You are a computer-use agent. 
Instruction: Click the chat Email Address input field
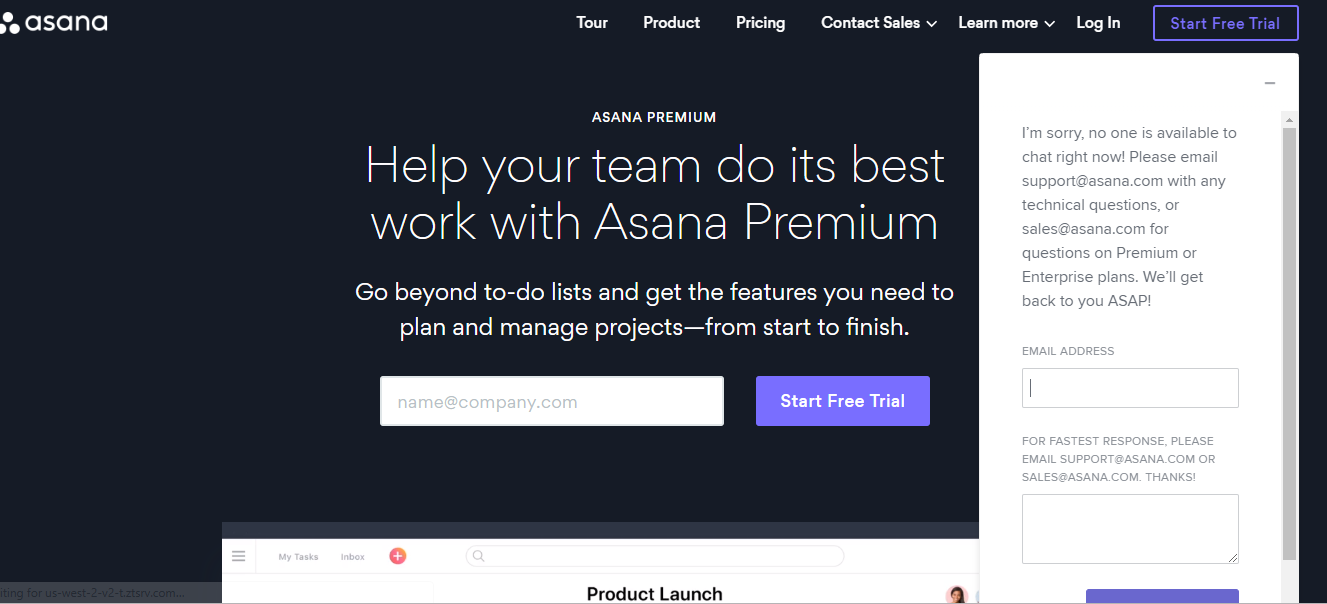(x=1130, y=388)
